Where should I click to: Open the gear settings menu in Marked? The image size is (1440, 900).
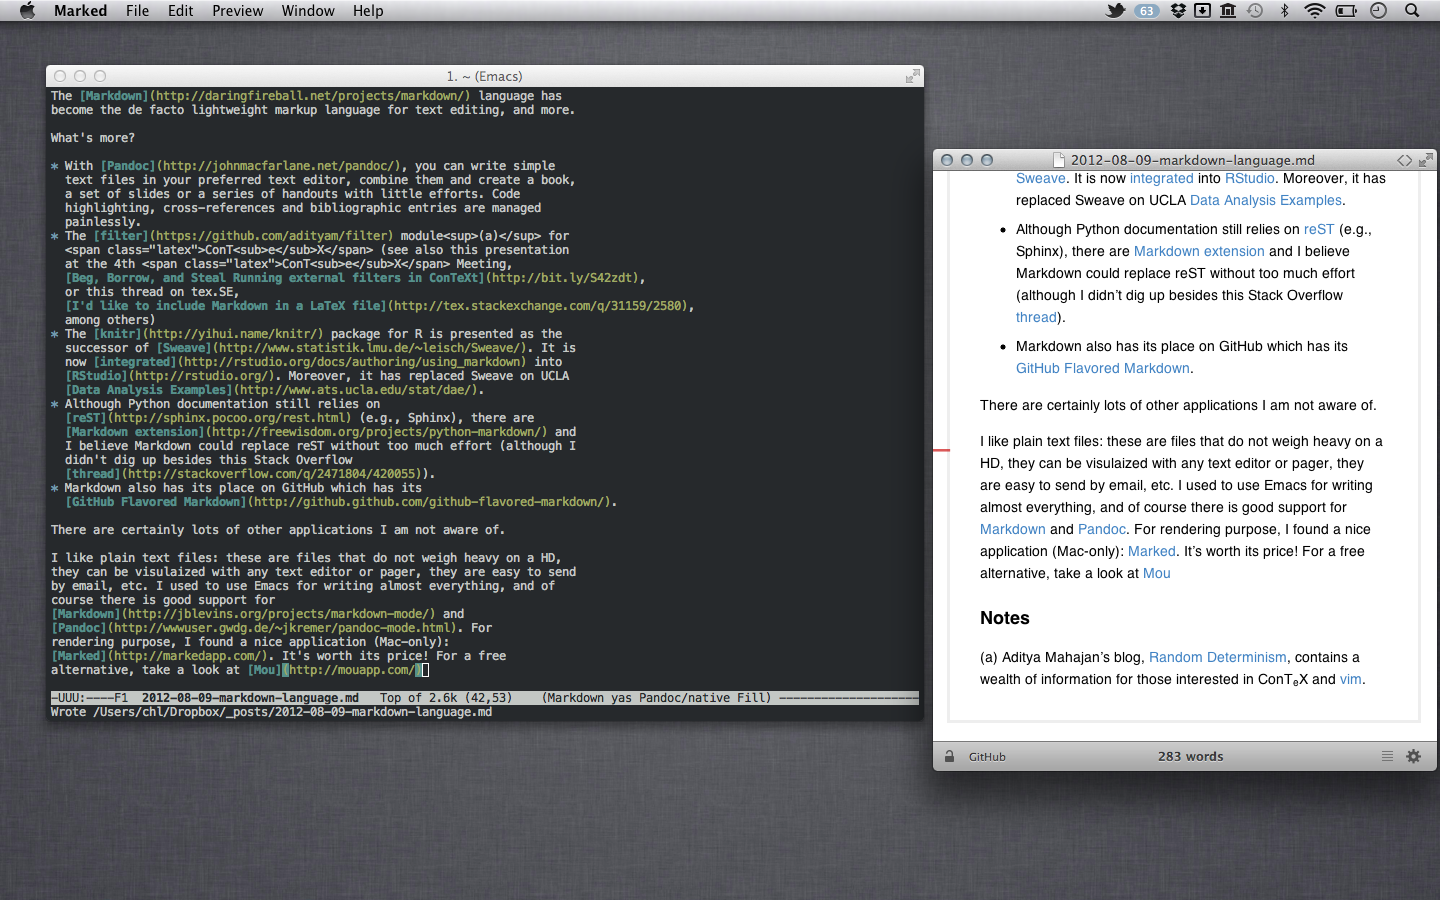click(x=1414, y=757)
